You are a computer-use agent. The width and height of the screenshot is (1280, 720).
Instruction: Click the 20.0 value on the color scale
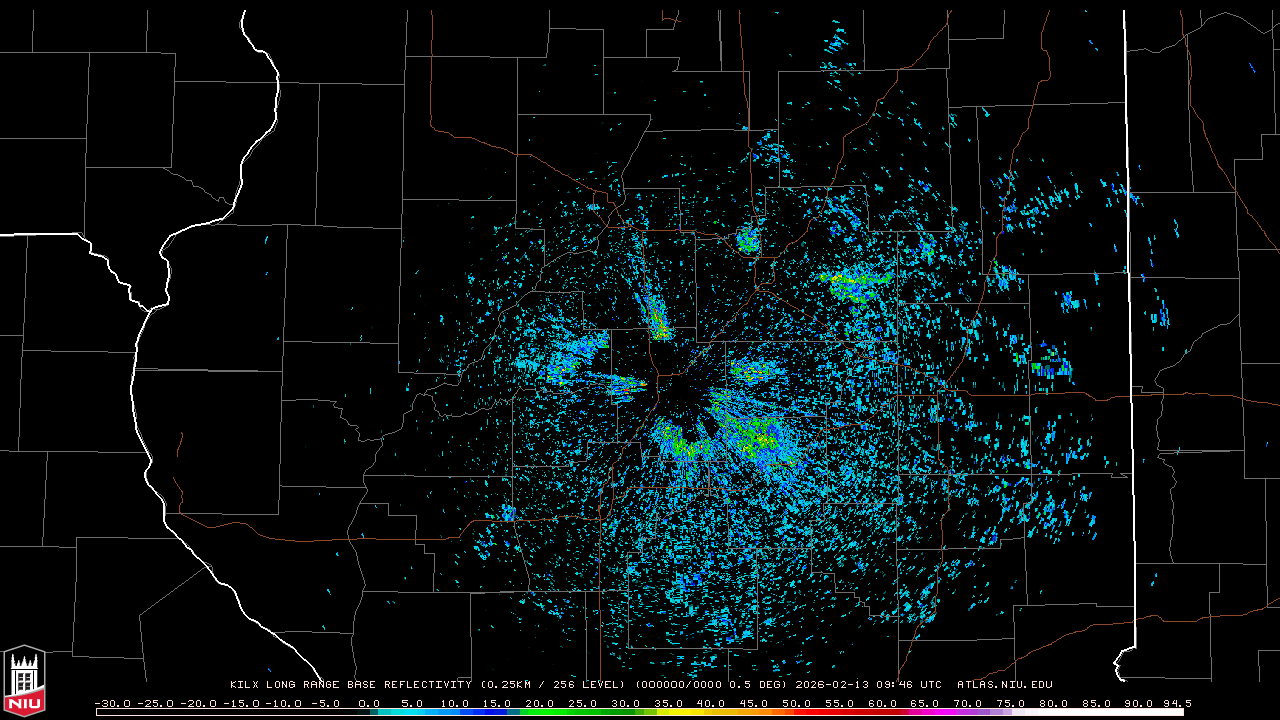(540, 703)
